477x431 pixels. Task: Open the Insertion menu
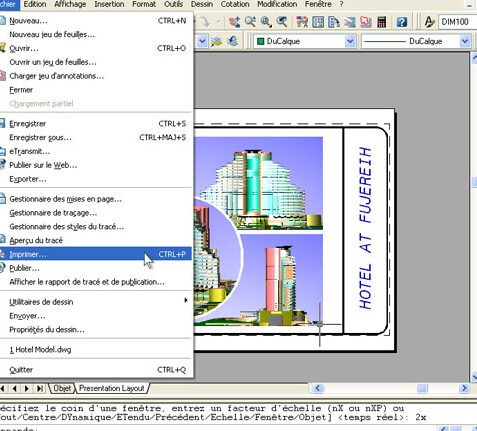point(109,4)
